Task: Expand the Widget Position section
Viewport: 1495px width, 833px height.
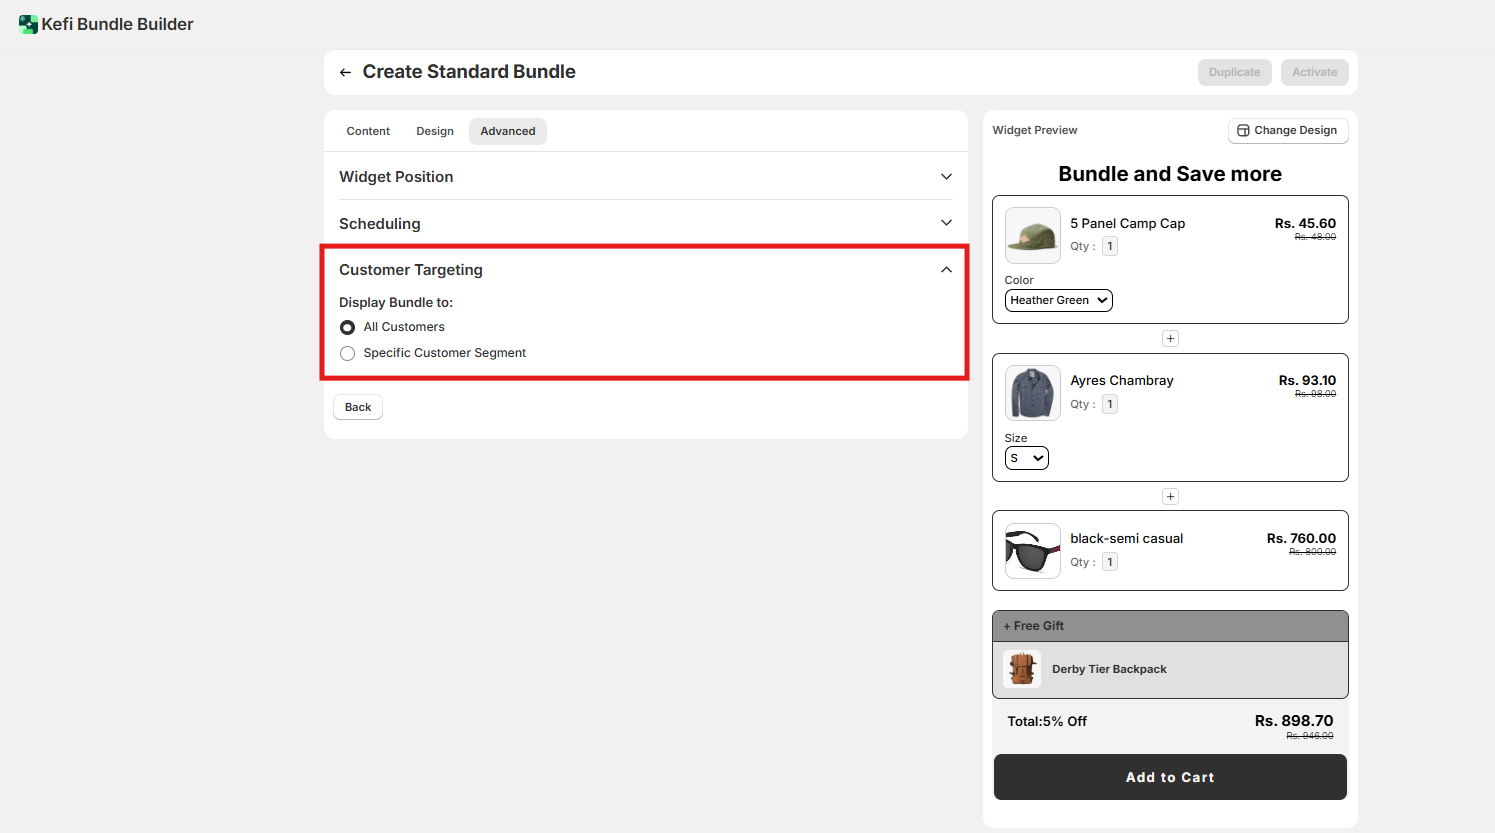Action: [x=946, y=177]
